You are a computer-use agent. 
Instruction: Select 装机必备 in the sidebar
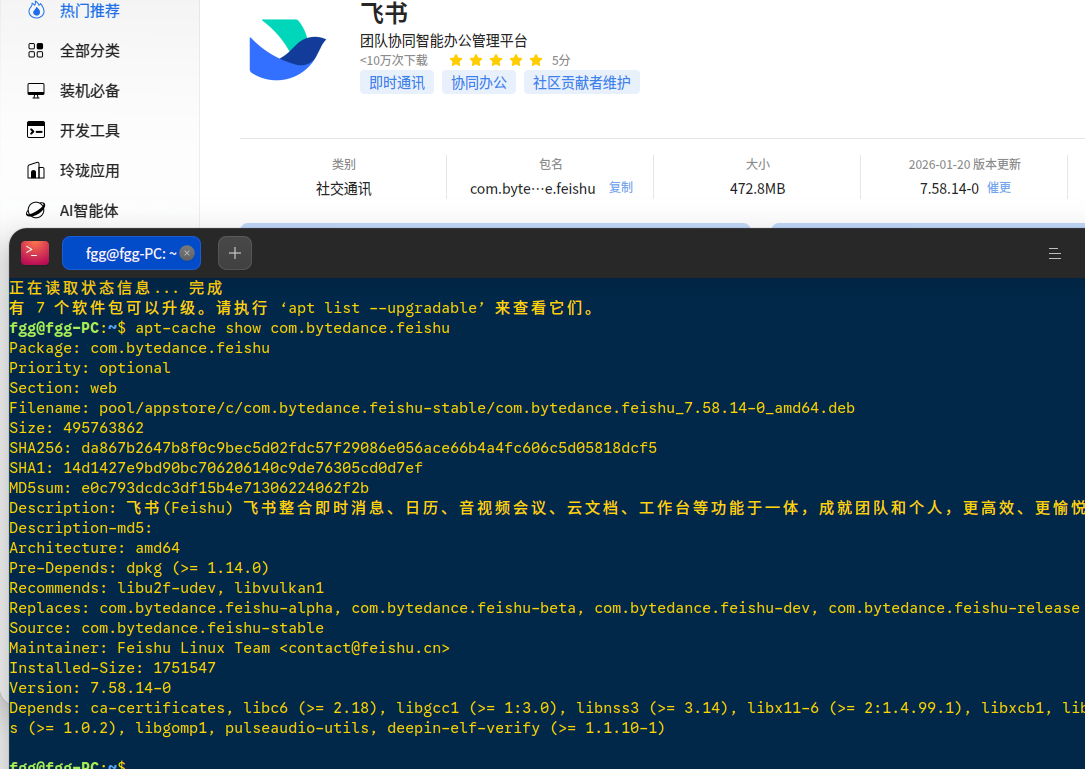pyautogui.click(x=89, y=91)
